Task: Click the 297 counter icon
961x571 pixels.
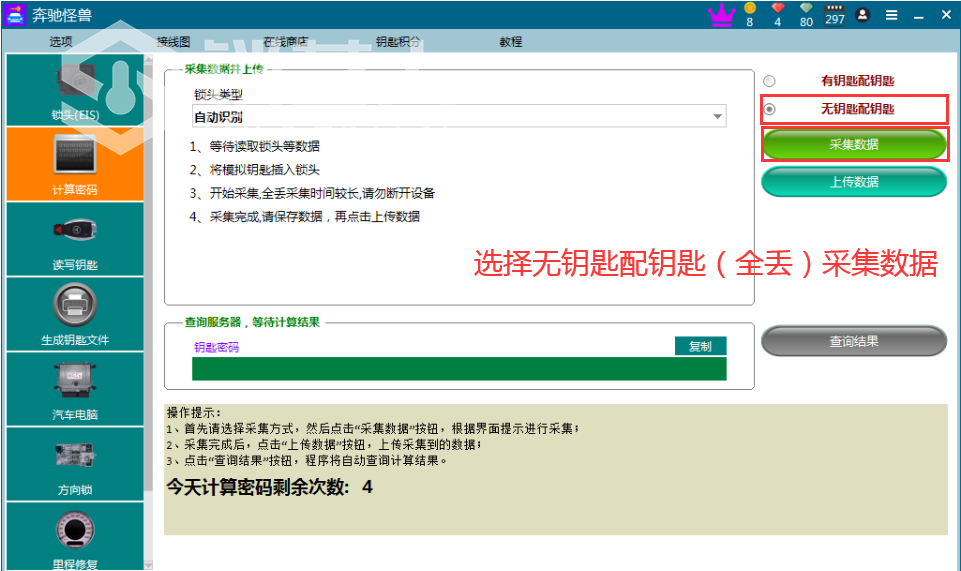Action: click(x=835, y=15)
